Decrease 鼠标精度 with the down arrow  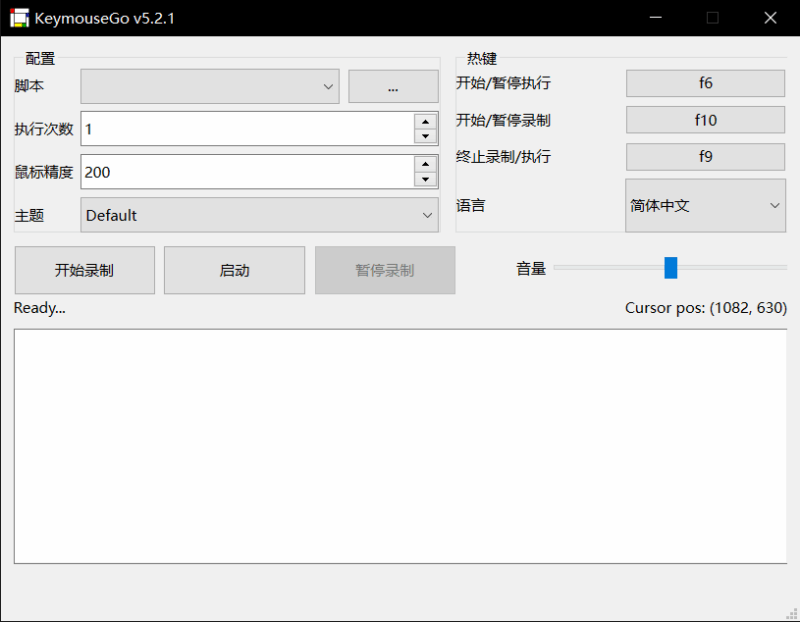pos(426,179)
